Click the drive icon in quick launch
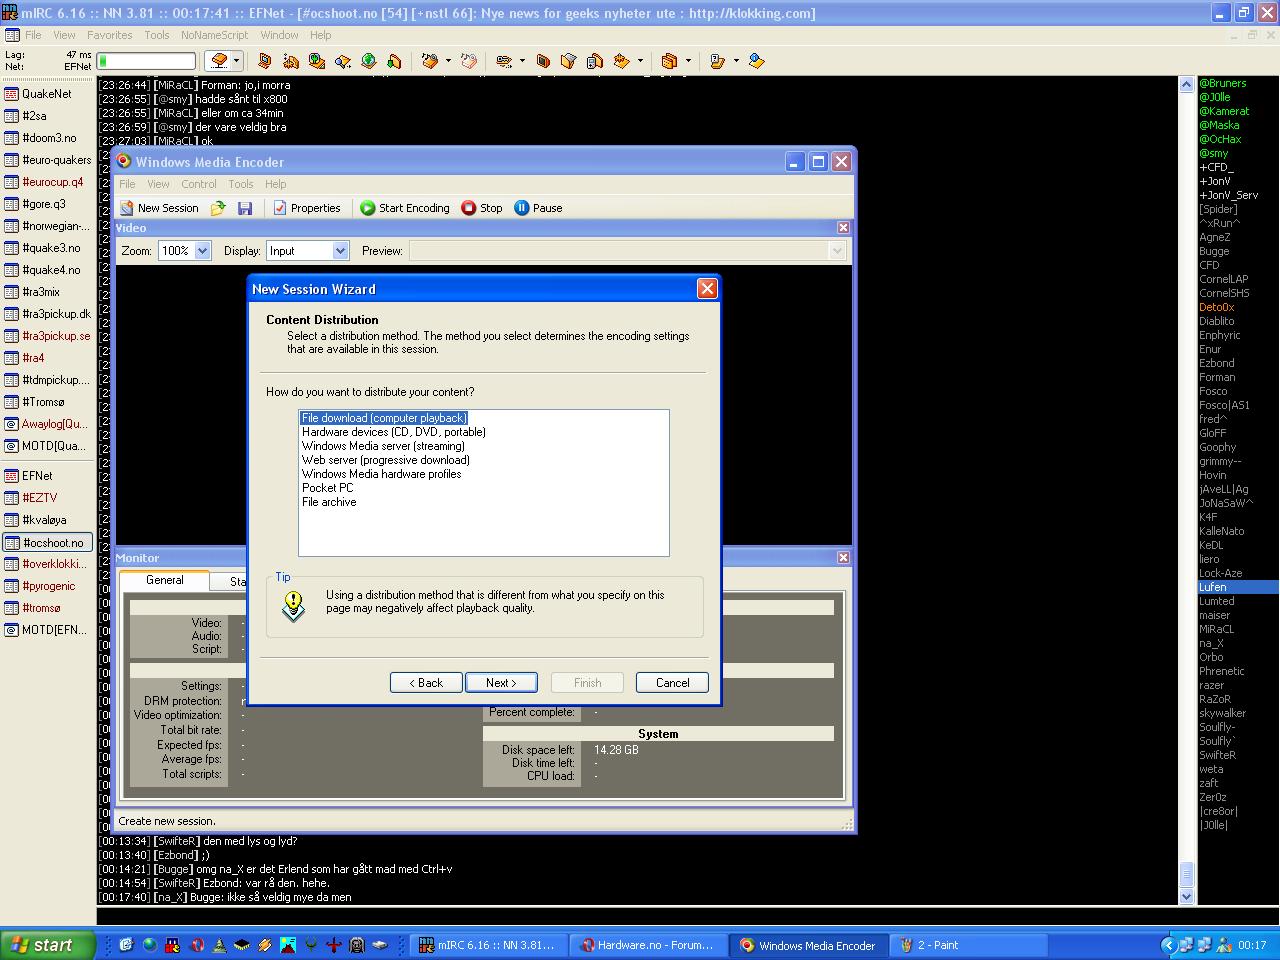Screen dimensions: 1280x960 (x=380, y=945)
